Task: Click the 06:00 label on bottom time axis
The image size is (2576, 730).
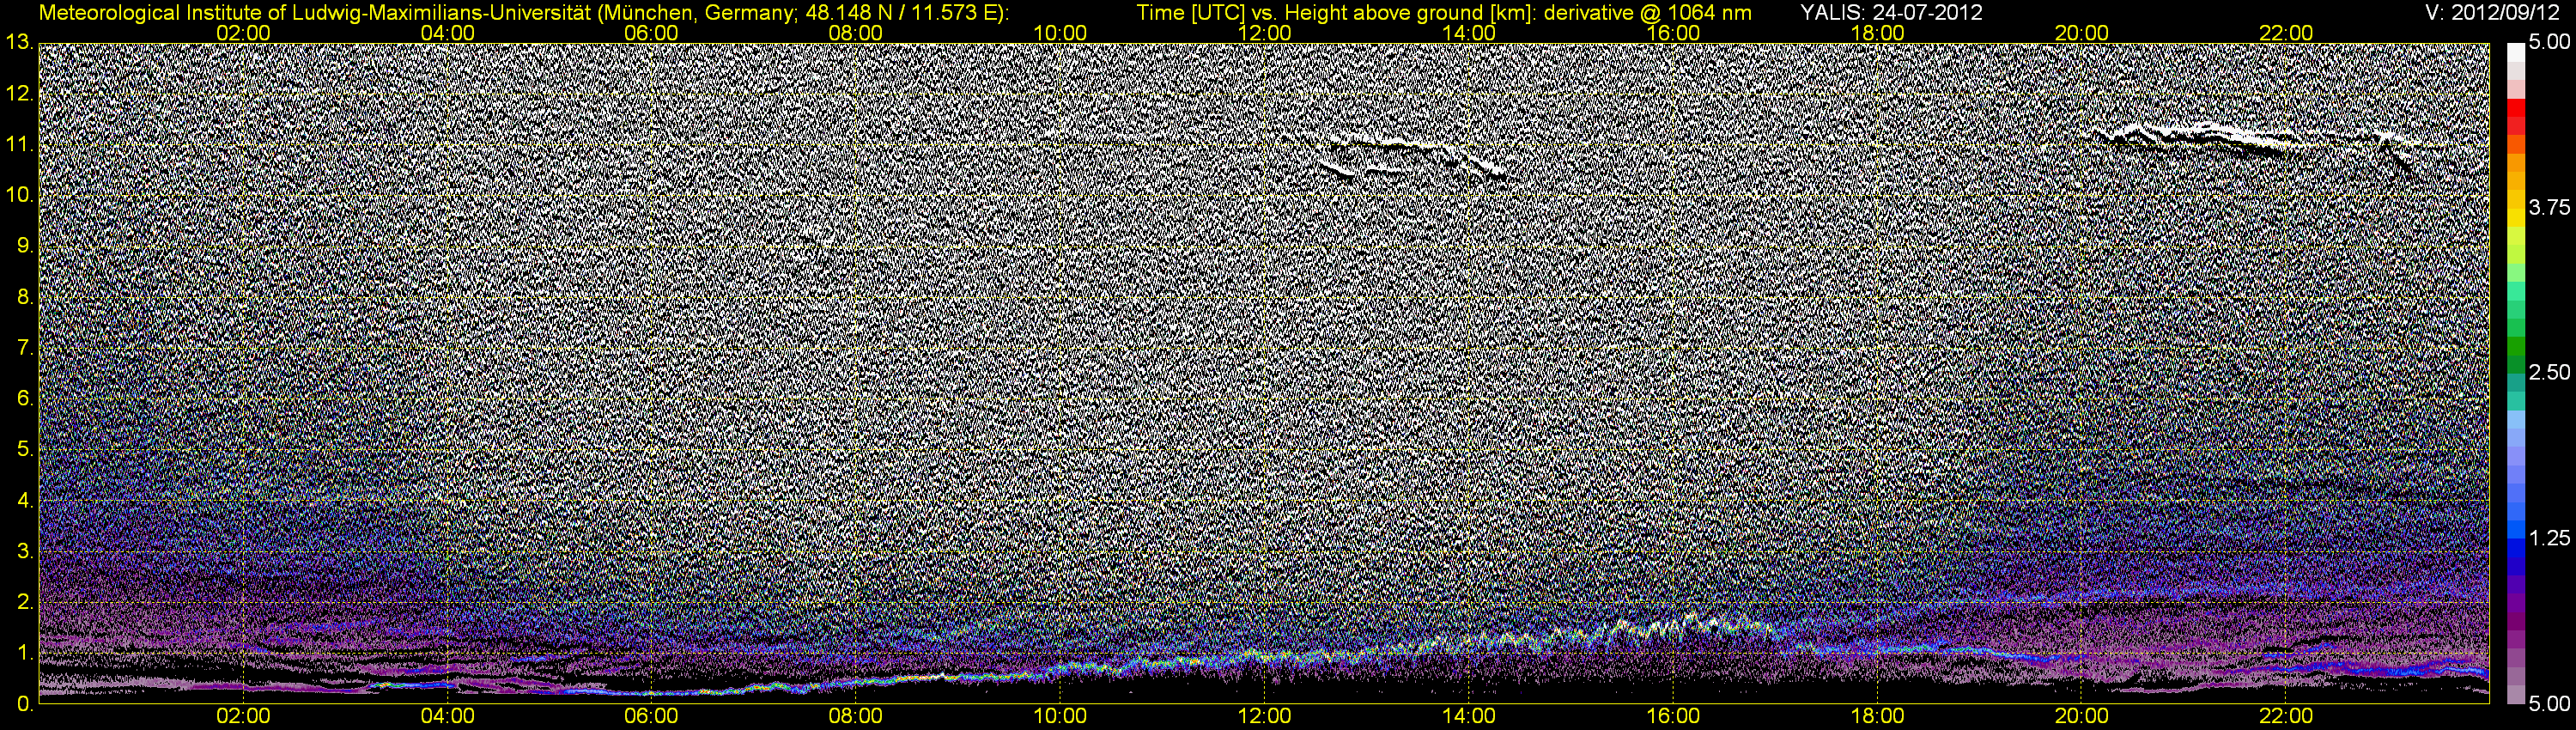Action: point(651,717)
